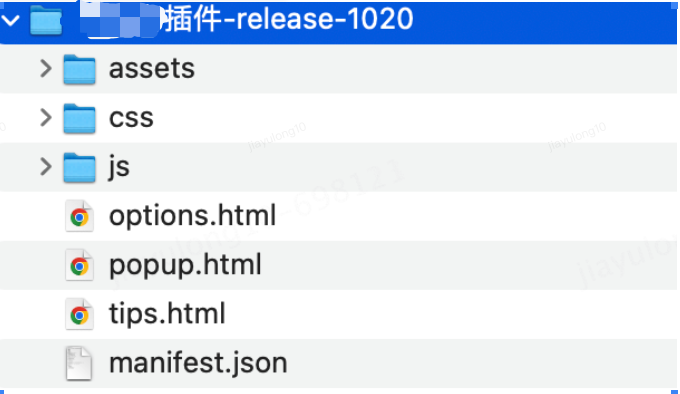Expand the assets folder chevron
Screen dimensions: 680x394
(x=46, y=68)
